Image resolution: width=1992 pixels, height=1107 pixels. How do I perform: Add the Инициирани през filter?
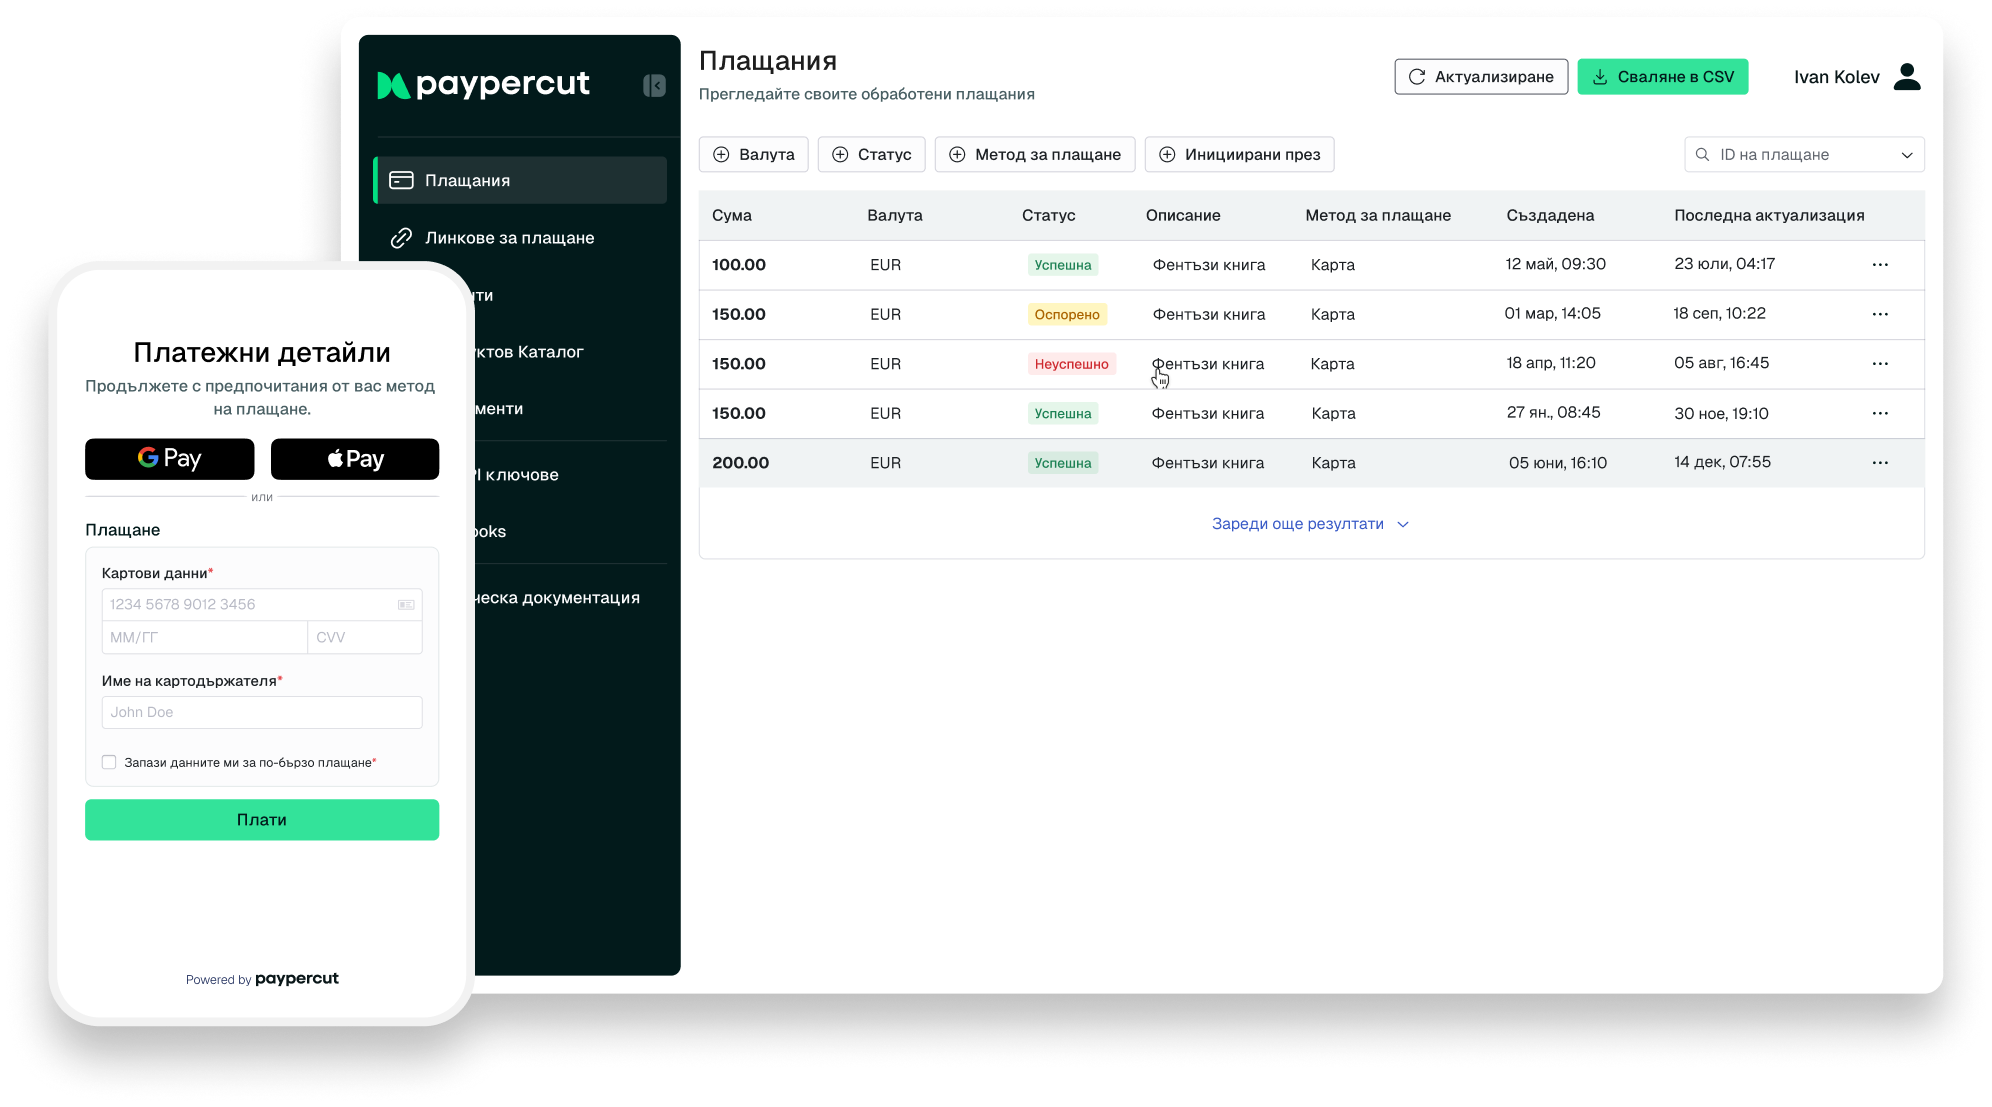[1240, 155]
